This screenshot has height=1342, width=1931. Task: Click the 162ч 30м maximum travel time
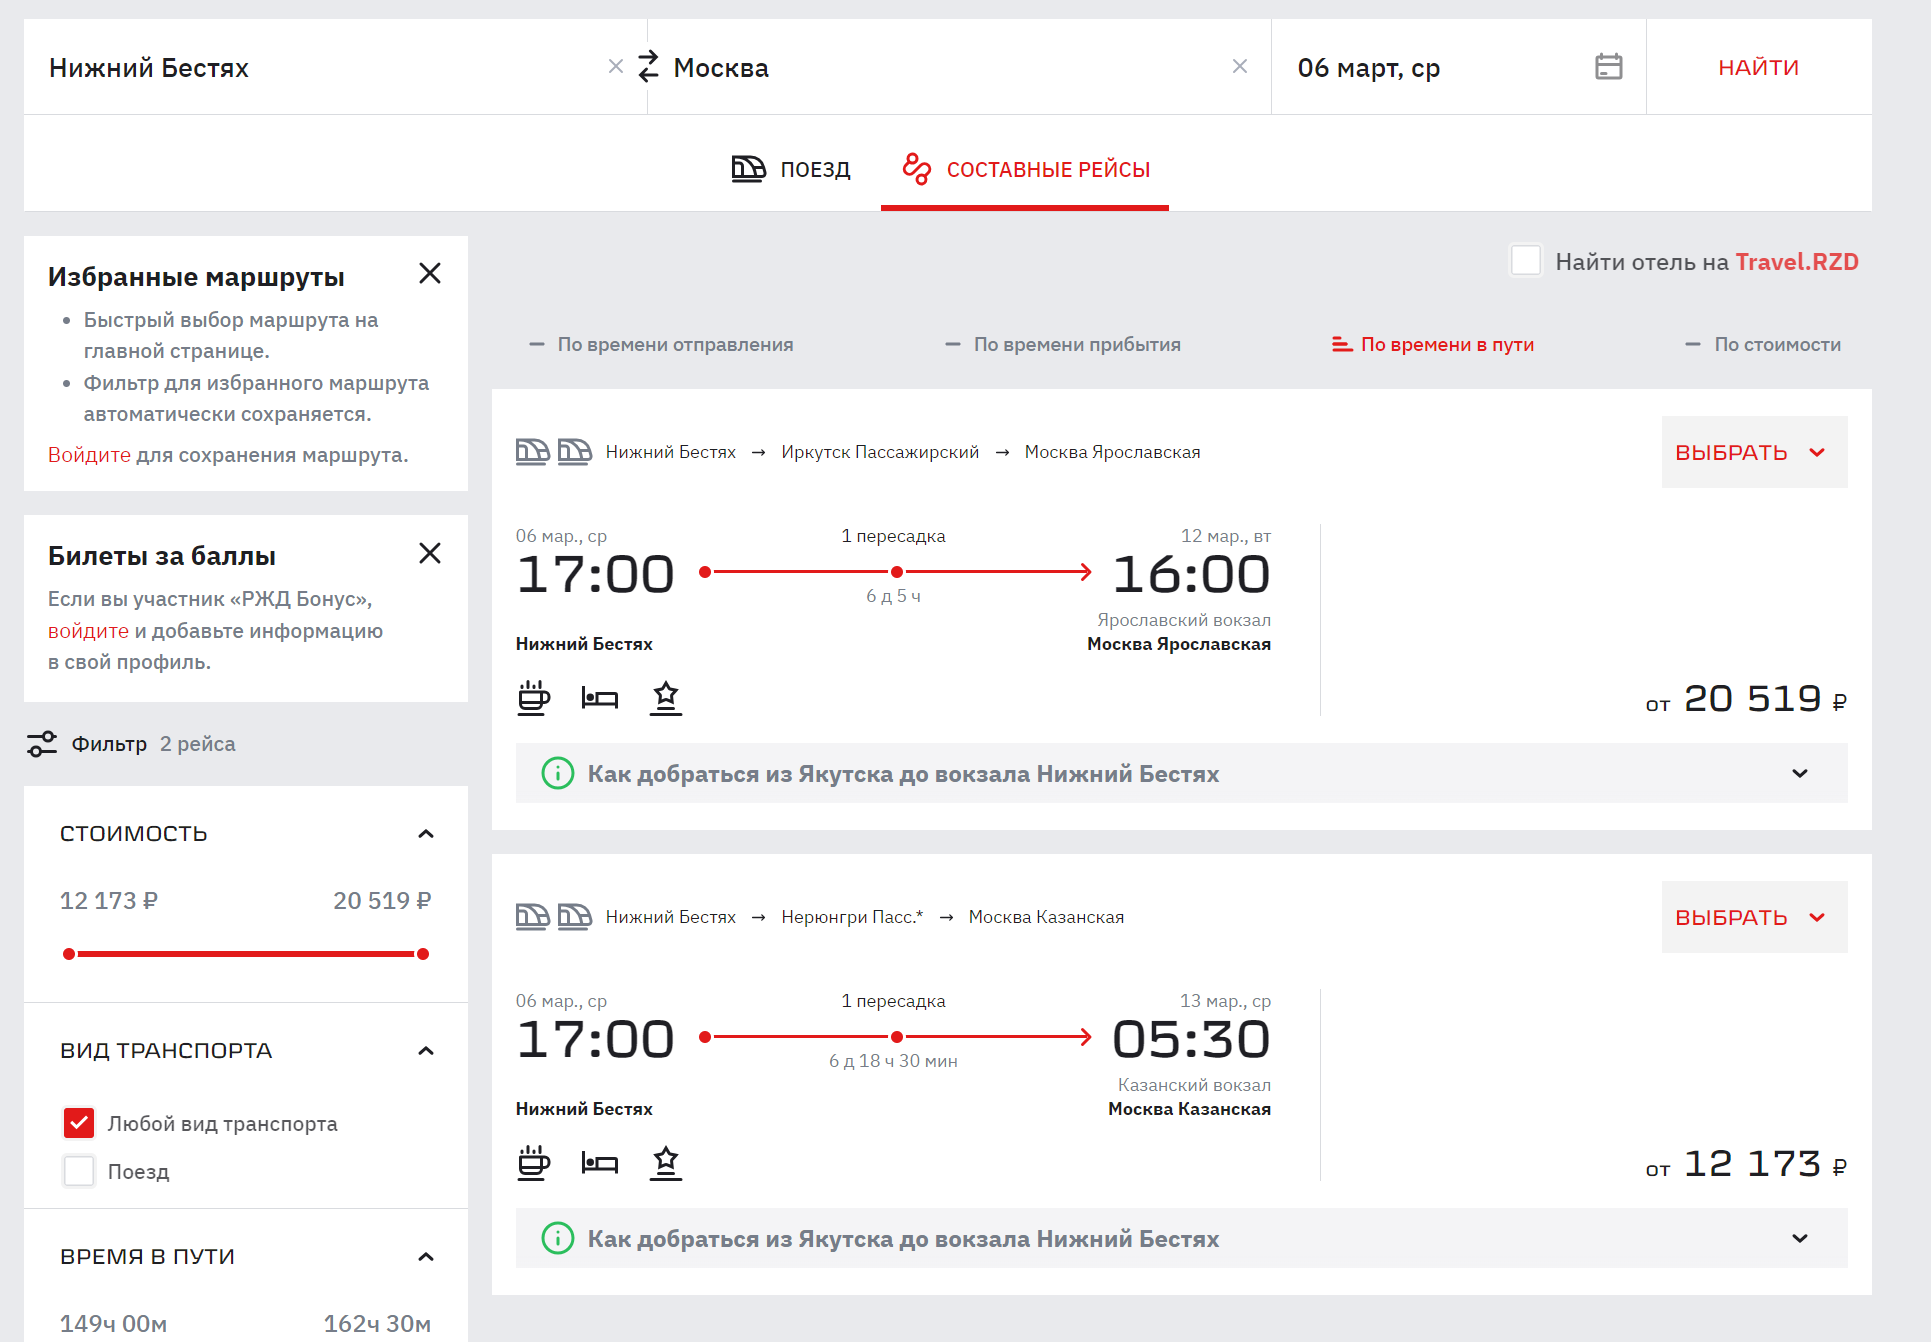point(377,1324)
